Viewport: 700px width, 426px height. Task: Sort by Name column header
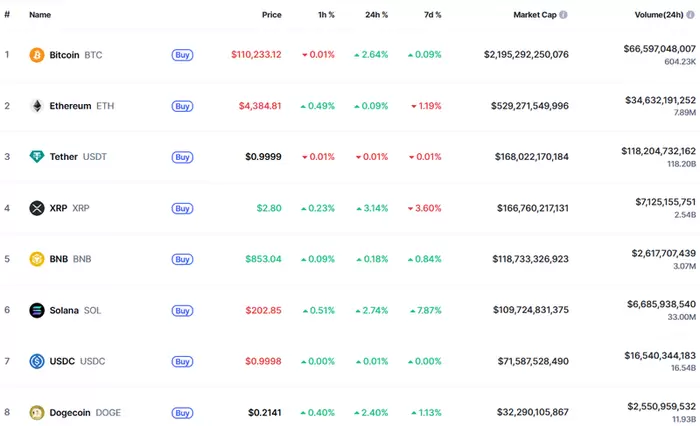40,15
